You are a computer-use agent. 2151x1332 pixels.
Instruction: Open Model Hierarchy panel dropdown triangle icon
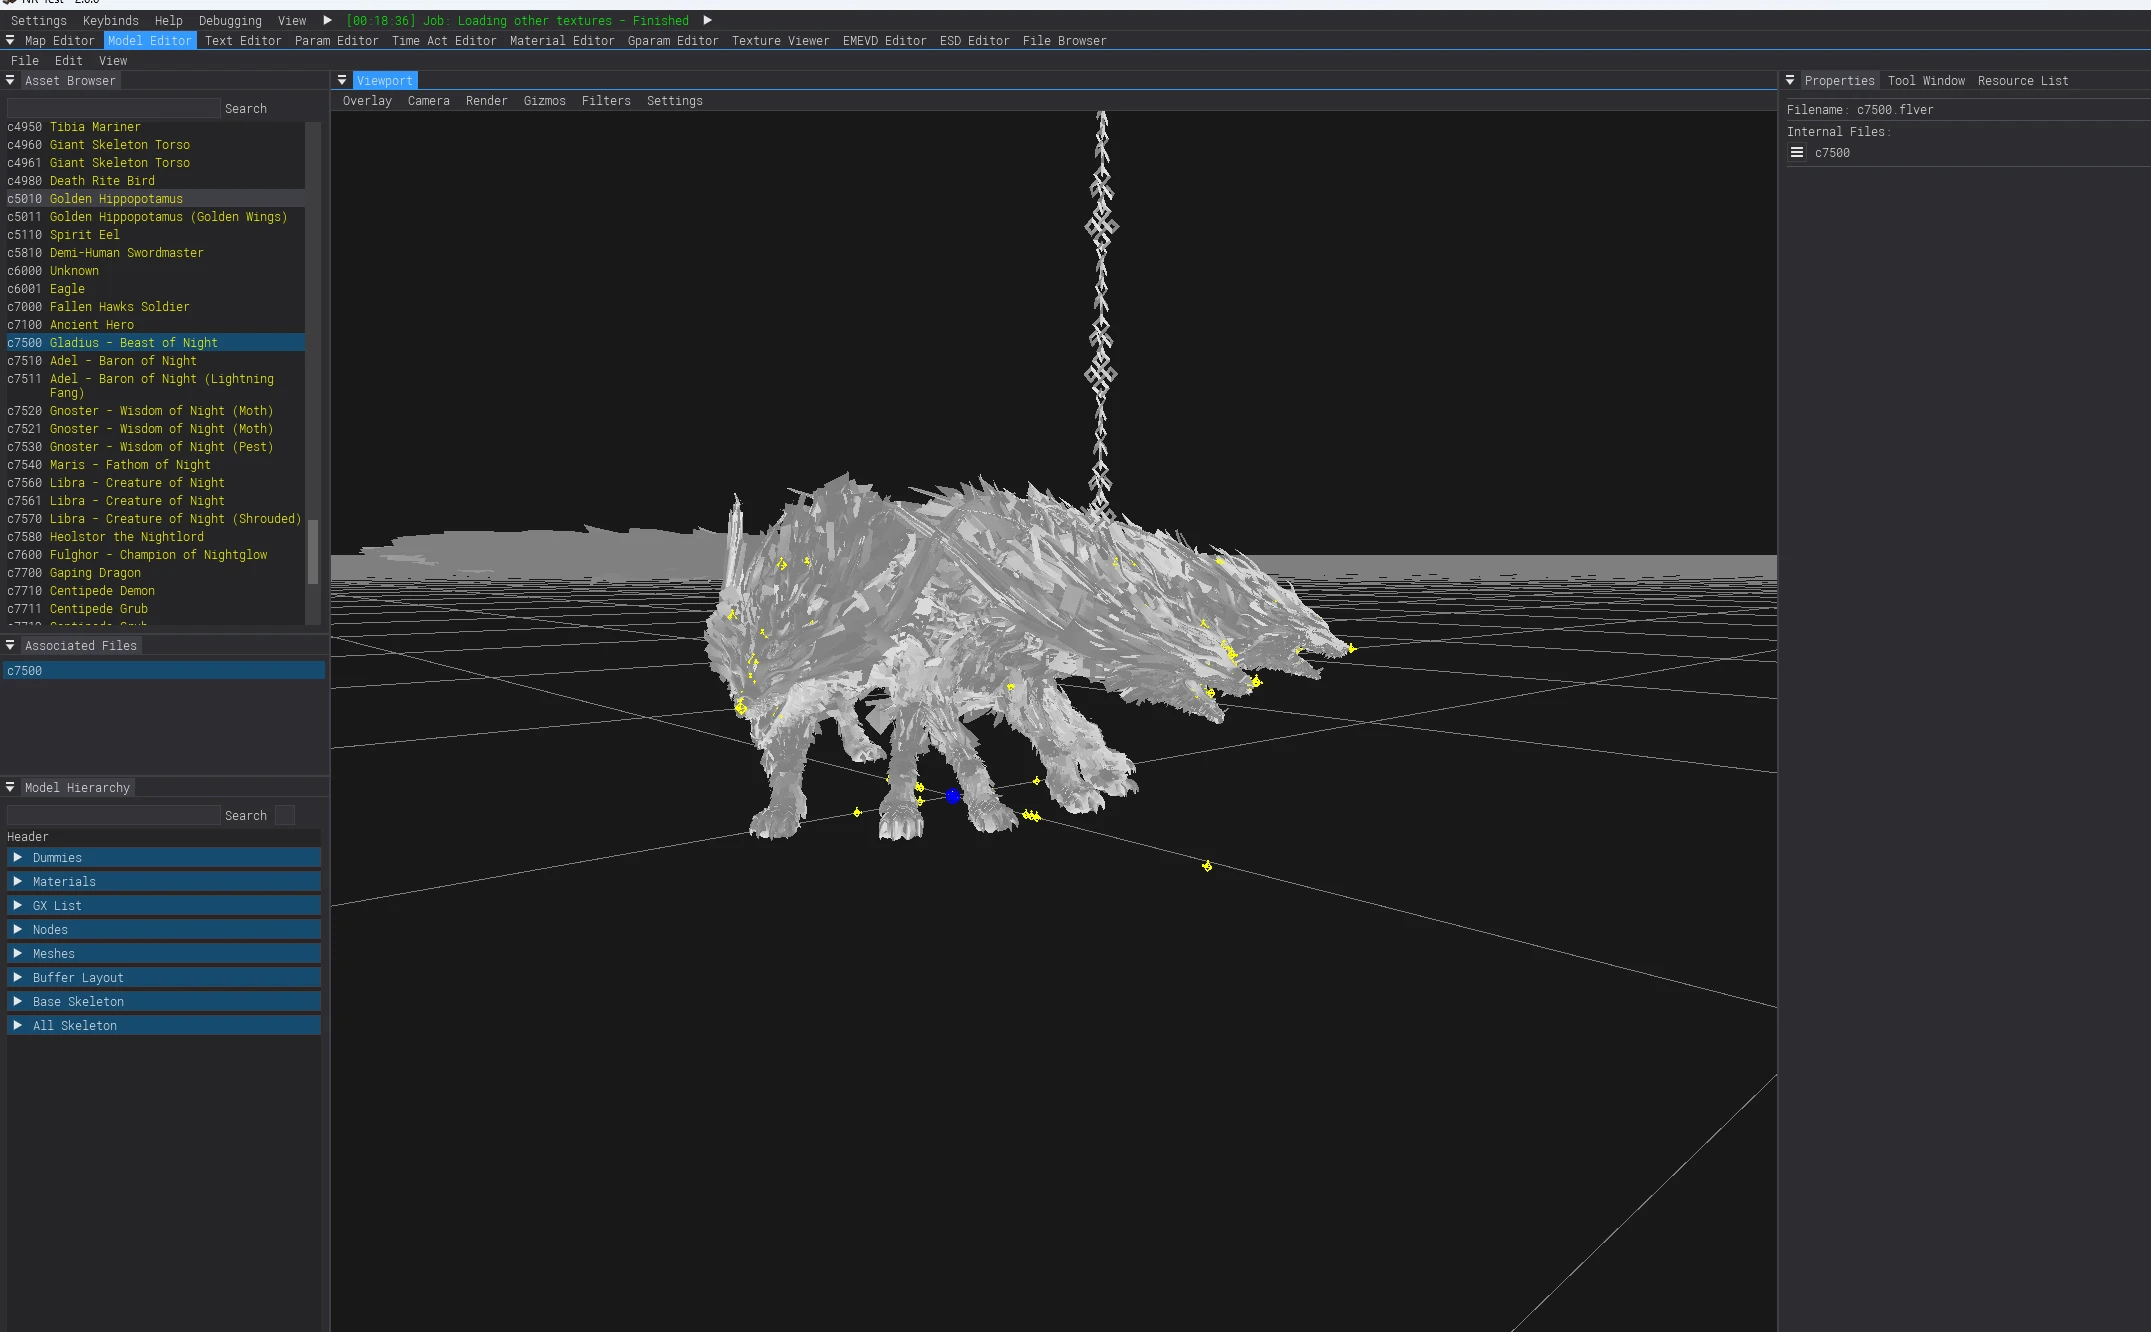point(10,787)
